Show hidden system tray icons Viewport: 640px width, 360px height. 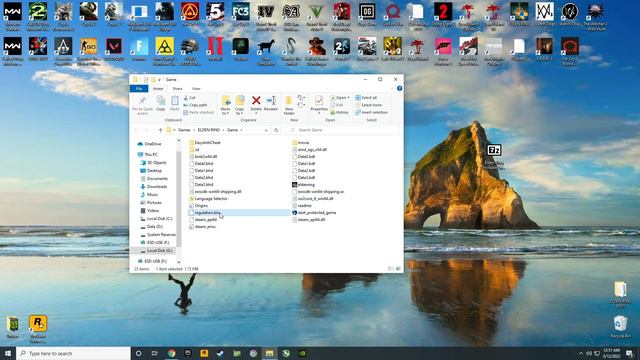coord(580,353)
